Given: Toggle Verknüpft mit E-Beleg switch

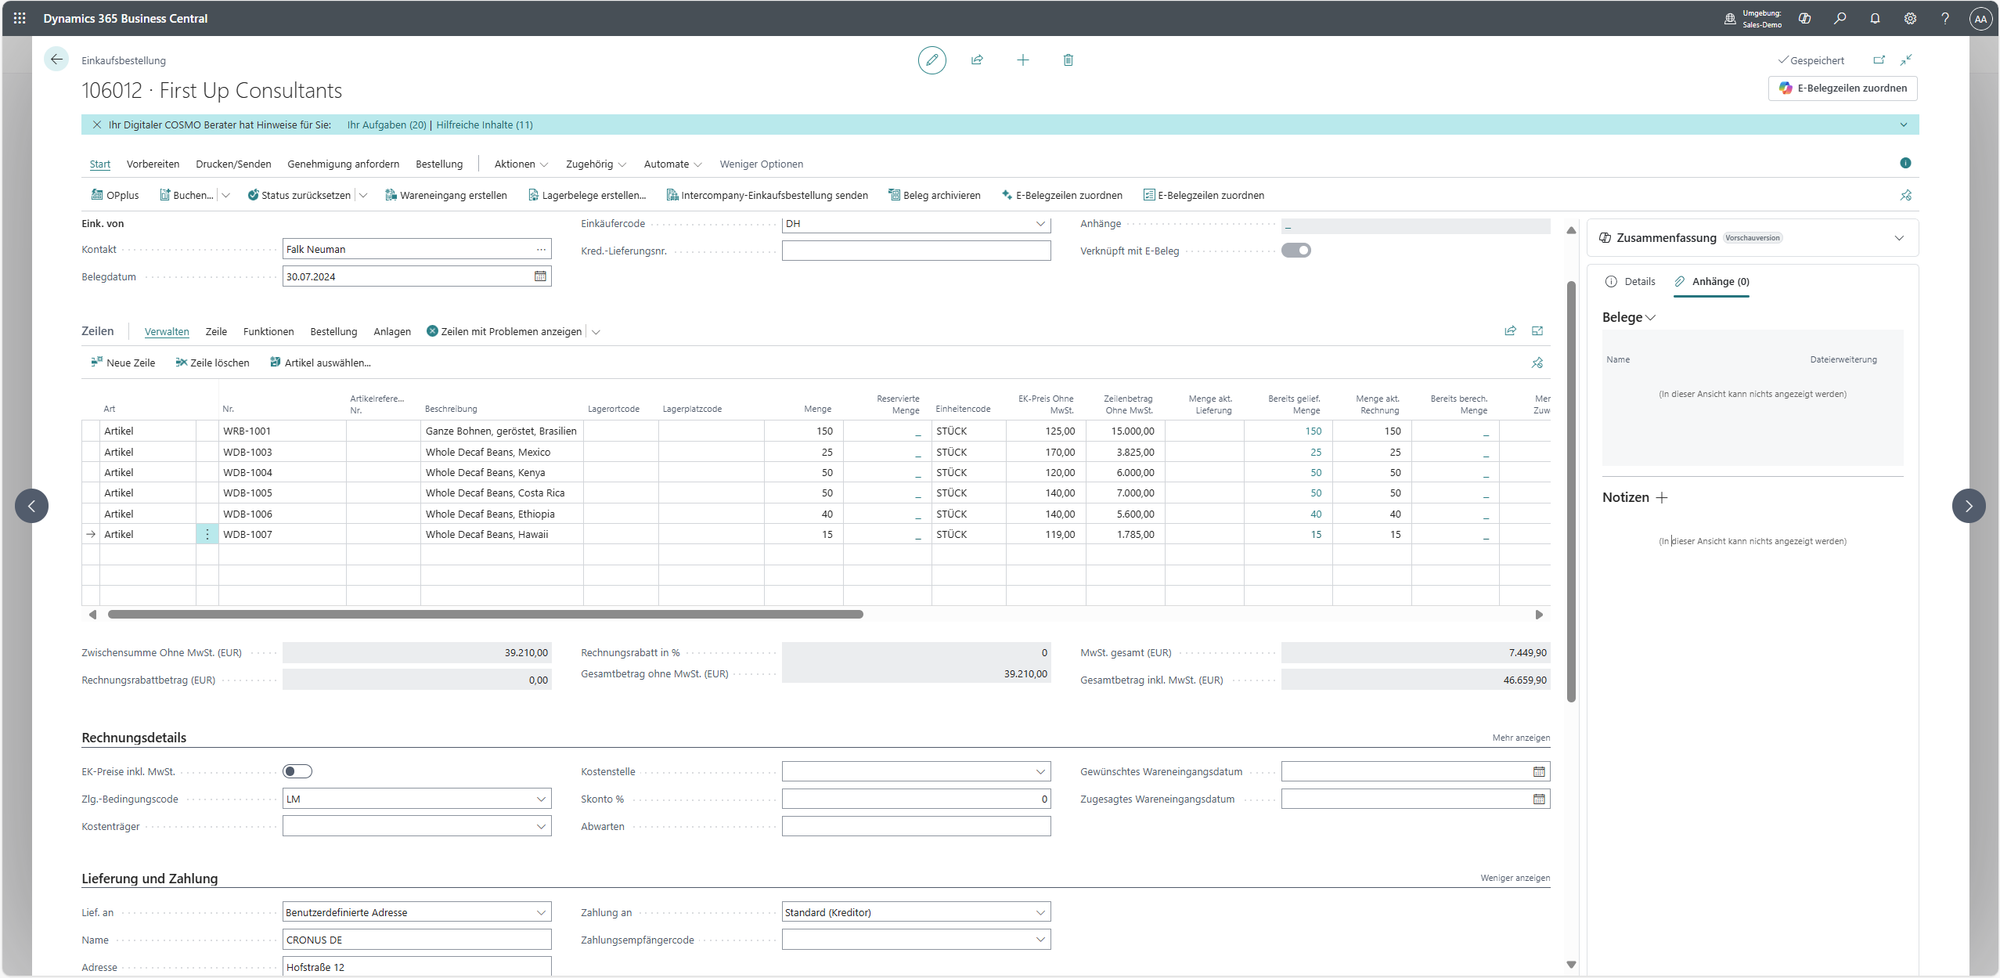Looking at the screenshot, I should 1296,251.
